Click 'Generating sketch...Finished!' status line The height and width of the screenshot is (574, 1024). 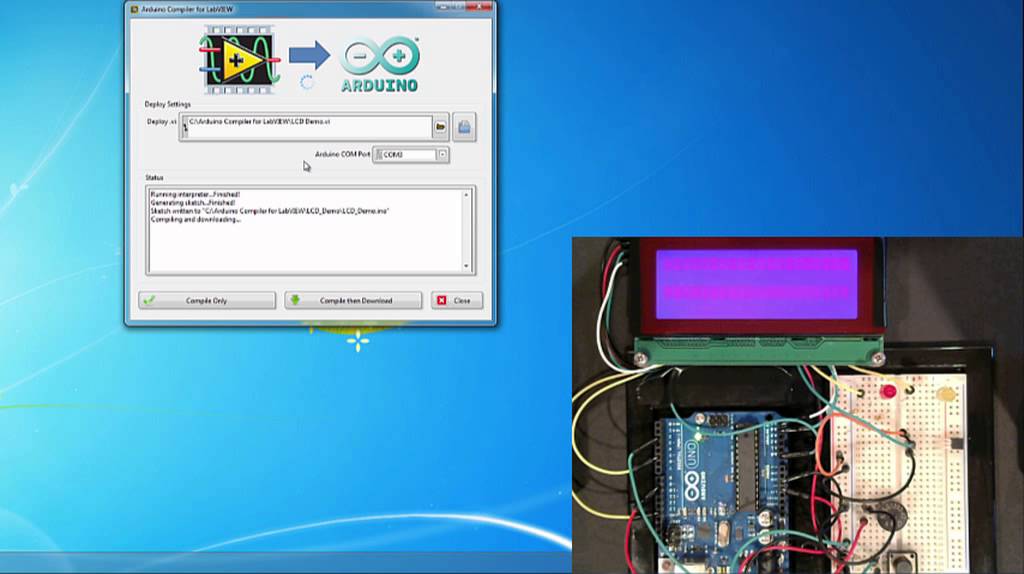click(x=193, y=203)
